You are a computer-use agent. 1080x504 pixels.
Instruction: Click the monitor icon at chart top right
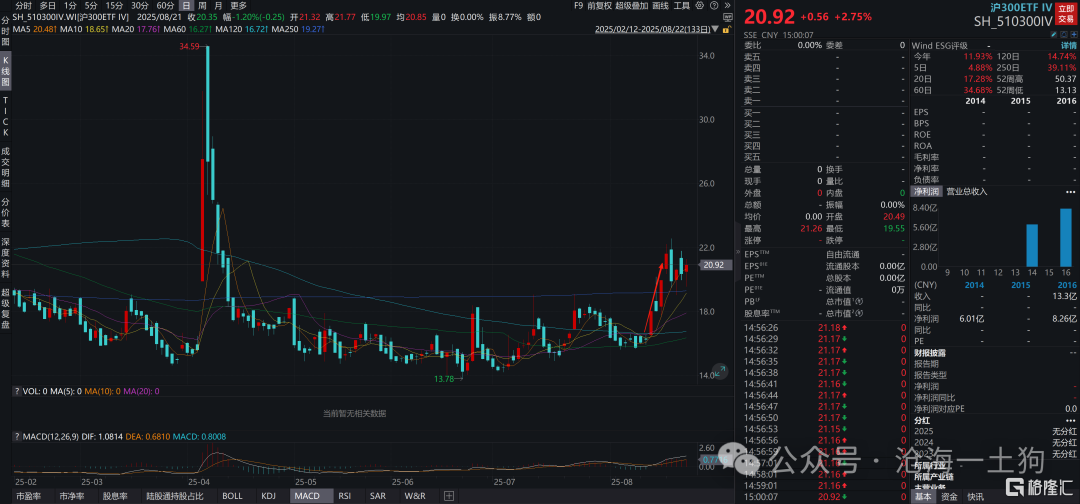click(x=728, y=17)
